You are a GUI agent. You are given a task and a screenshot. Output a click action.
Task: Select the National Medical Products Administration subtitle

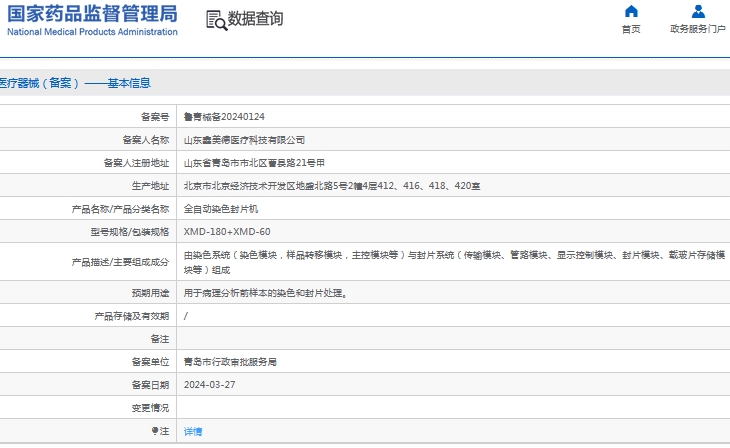click(x=92, y=32)
